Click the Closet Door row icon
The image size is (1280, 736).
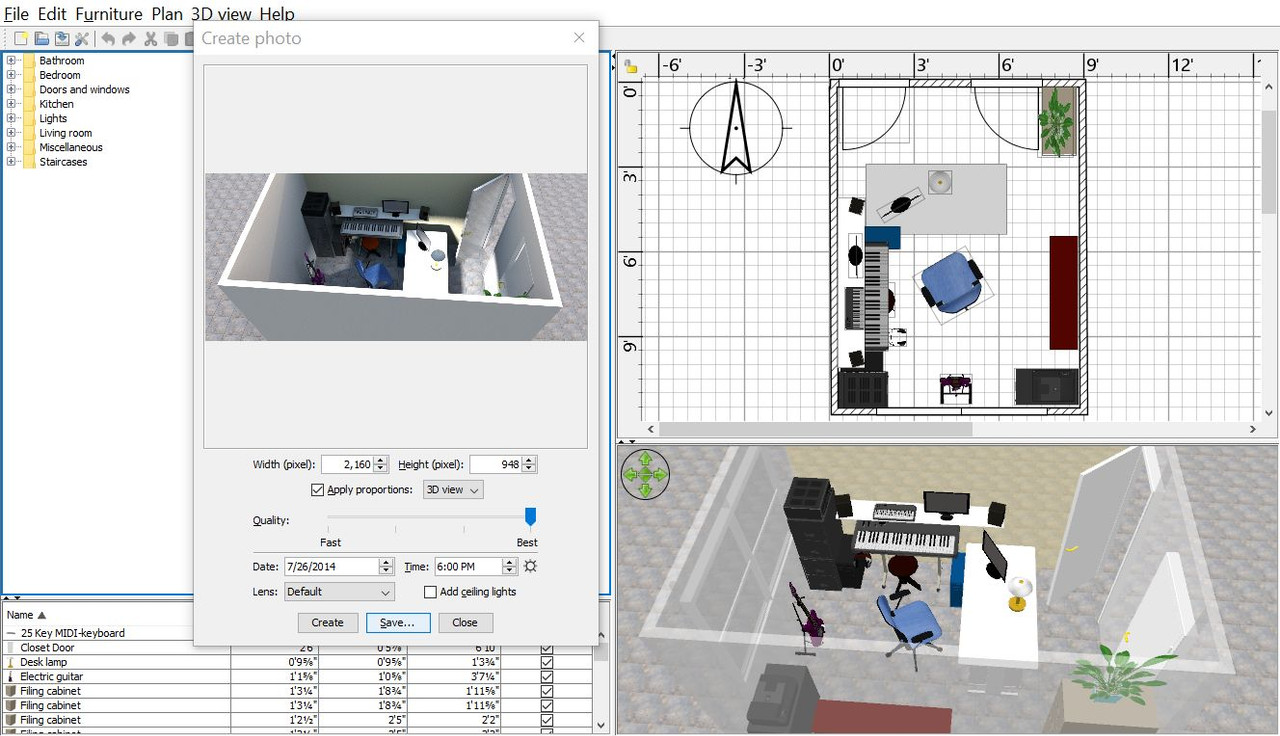(x=11, y=648)
